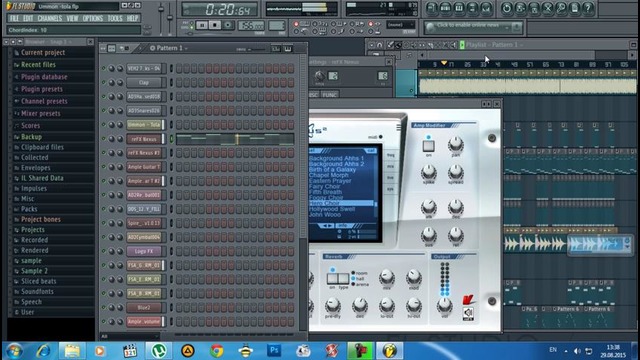
Task: Click the tempo display in transport
Action: click(x=251, y=26)
